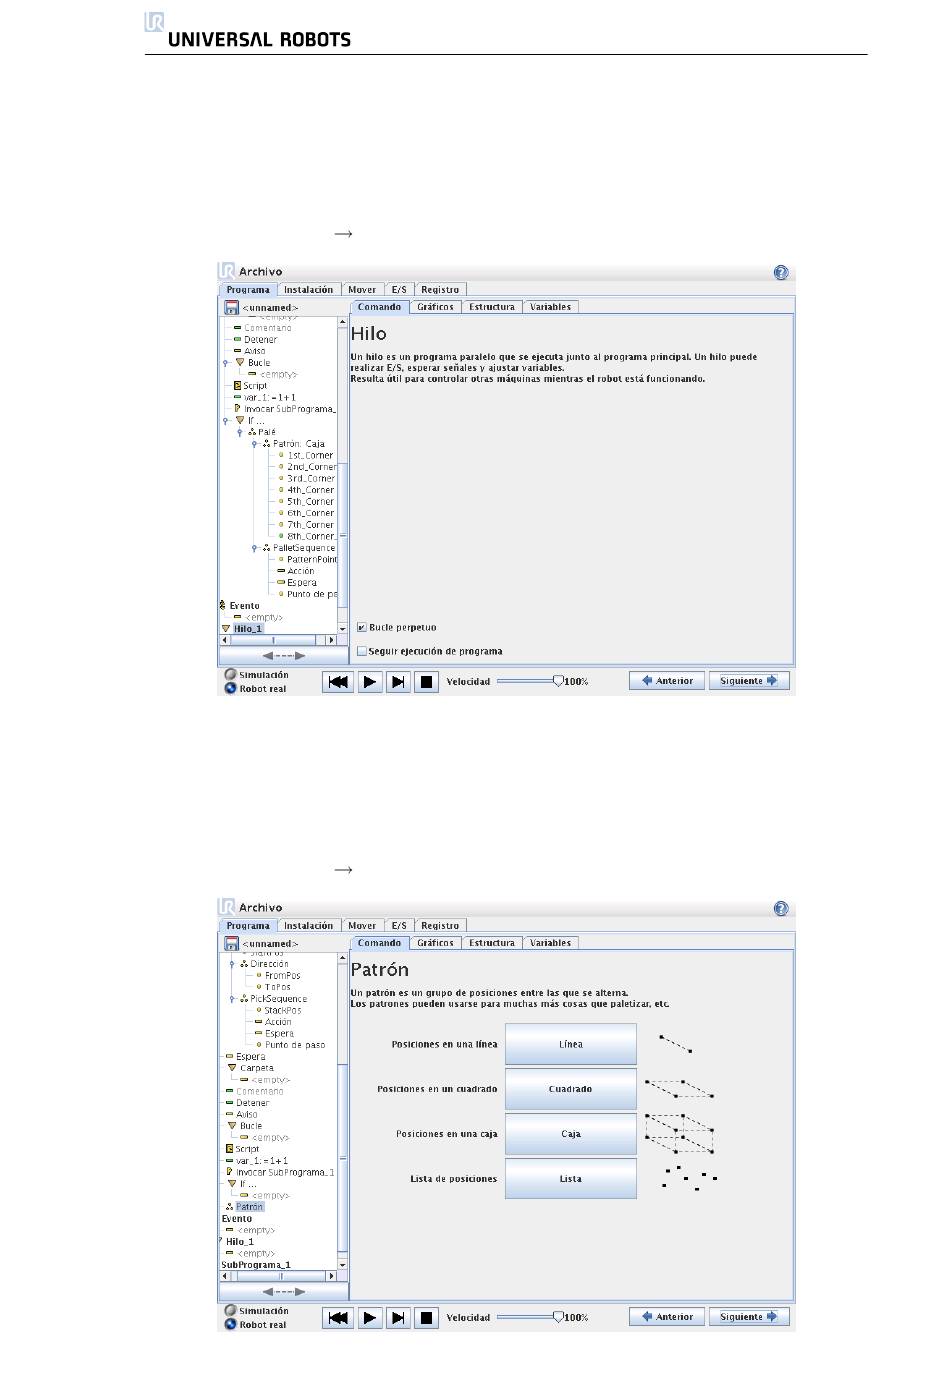Click the stop button in the Hilo screen
950x1378 pixels.
[426, 682]
